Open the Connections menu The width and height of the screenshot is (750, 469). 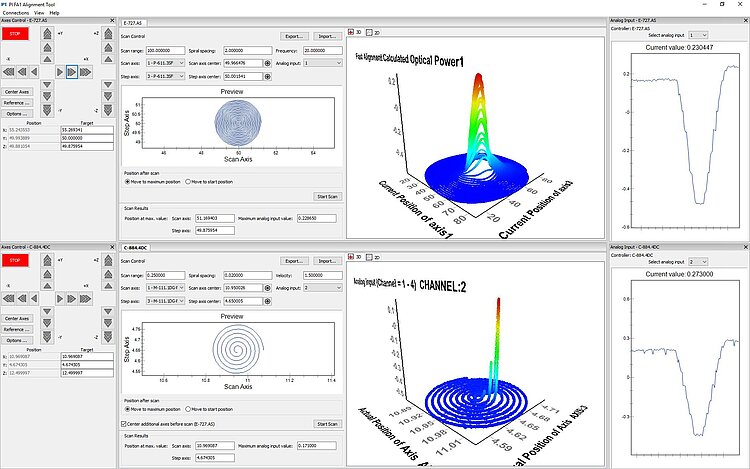coord(17,12)
